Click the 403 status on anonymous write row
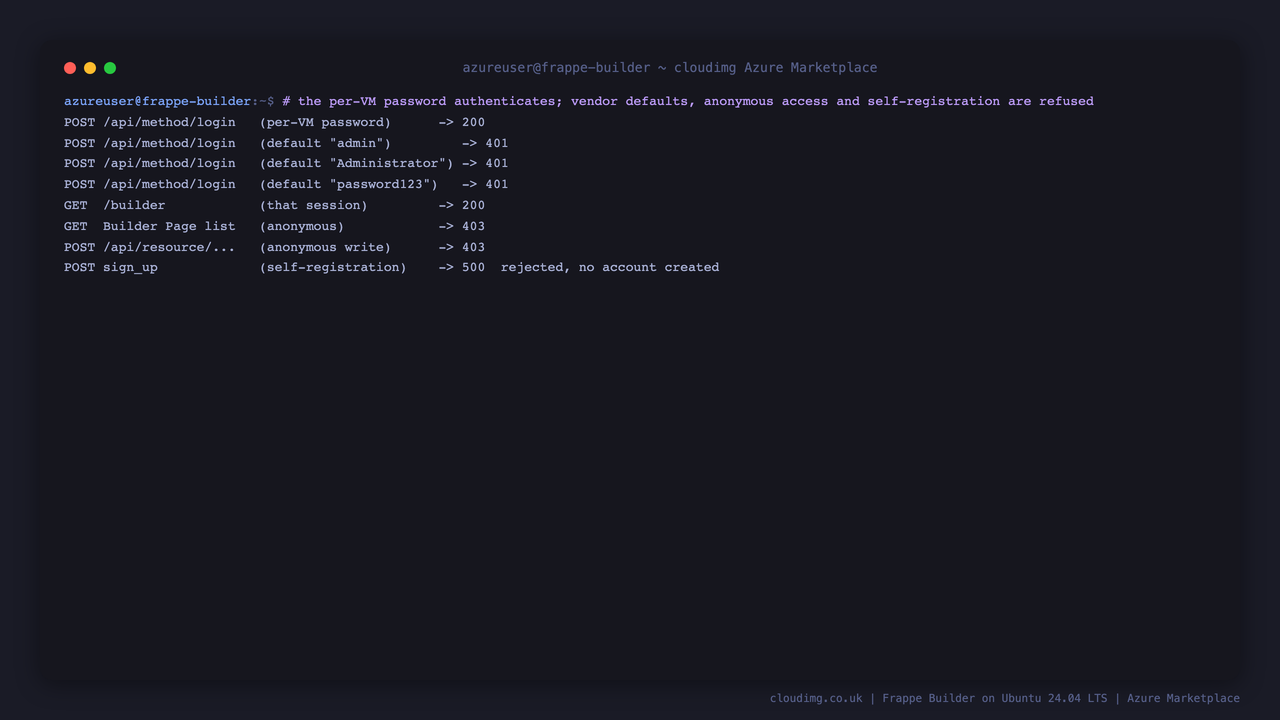Screen dimensions: 1280x720 [x=473, y=247]
